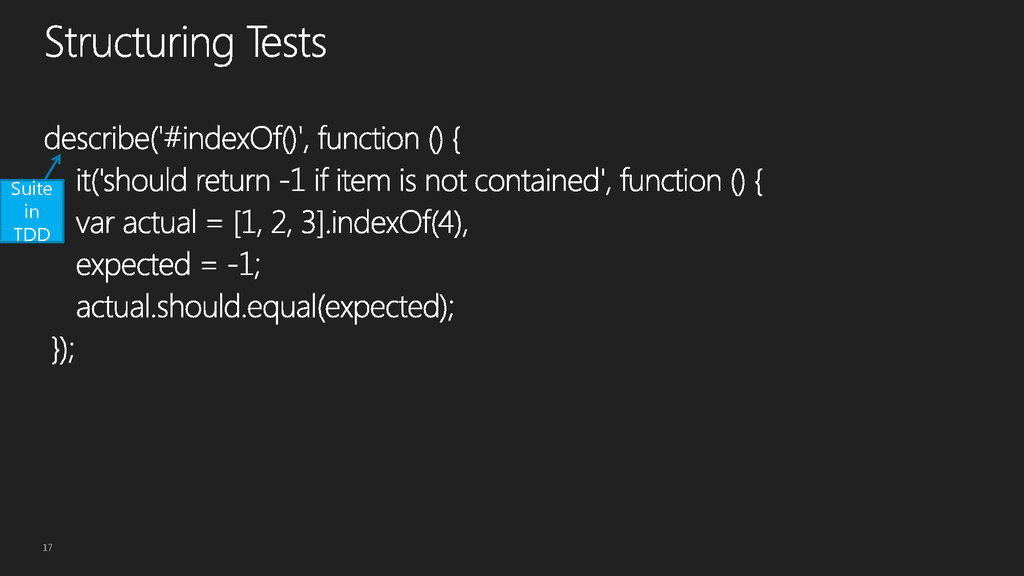Click the 'actual.should.equal(expected);' line
1024x576 pixels.
[265, 307]
